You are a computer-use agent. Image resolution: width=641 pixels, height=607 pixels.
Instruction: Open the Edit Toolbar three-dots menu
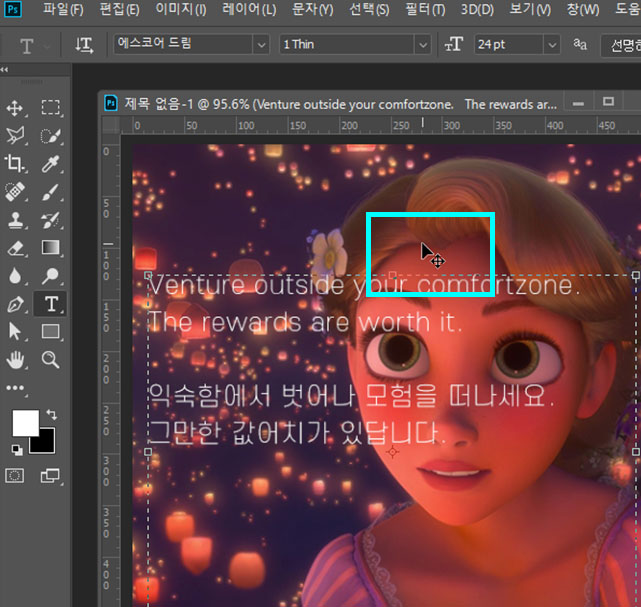tap(15, 388)
